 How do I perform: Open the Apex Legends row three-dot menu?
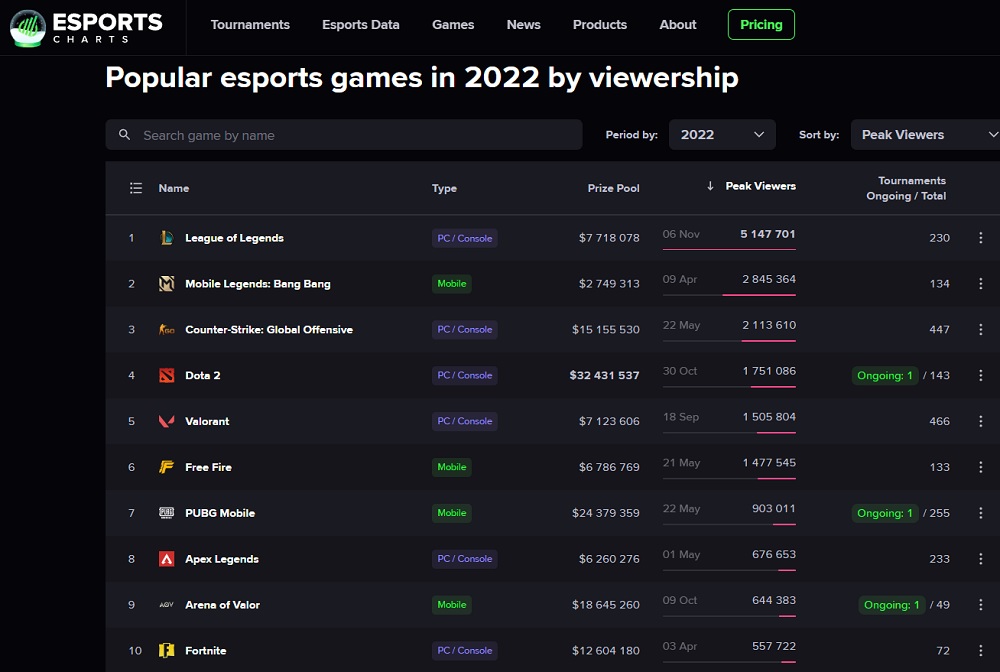pyautogui.click(x=980, y=559)
